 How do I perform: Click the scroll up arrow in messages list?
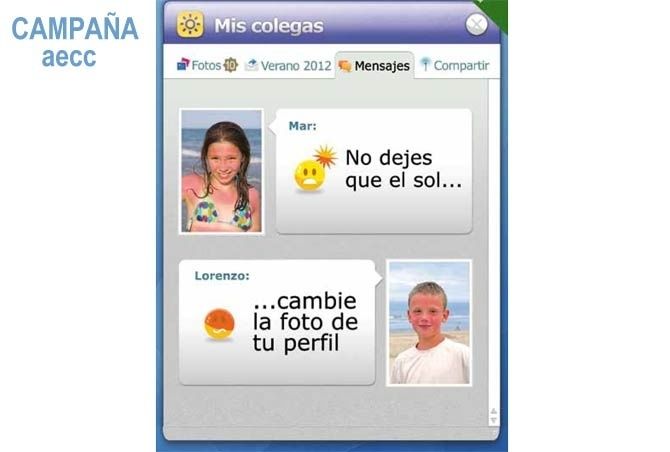(x=494, y=411)
